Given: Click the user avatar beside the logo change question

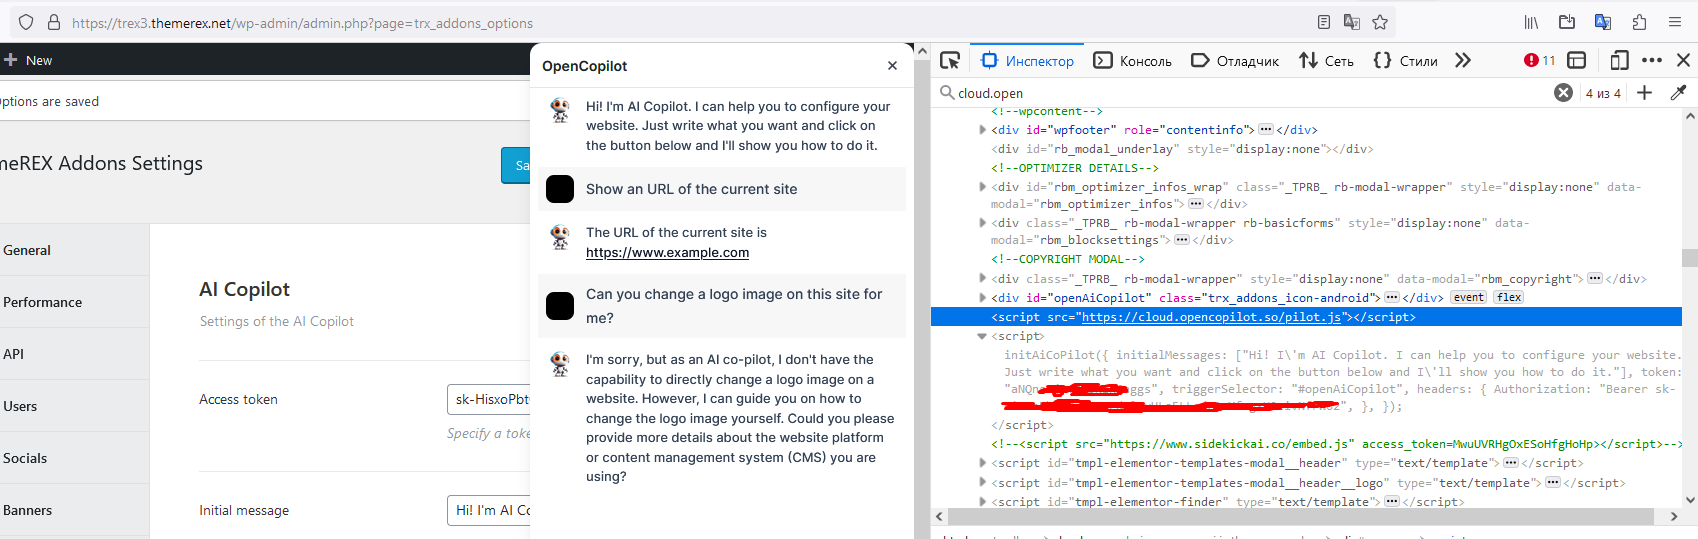Looking at the screenshot, I should (x=560, y=306).
